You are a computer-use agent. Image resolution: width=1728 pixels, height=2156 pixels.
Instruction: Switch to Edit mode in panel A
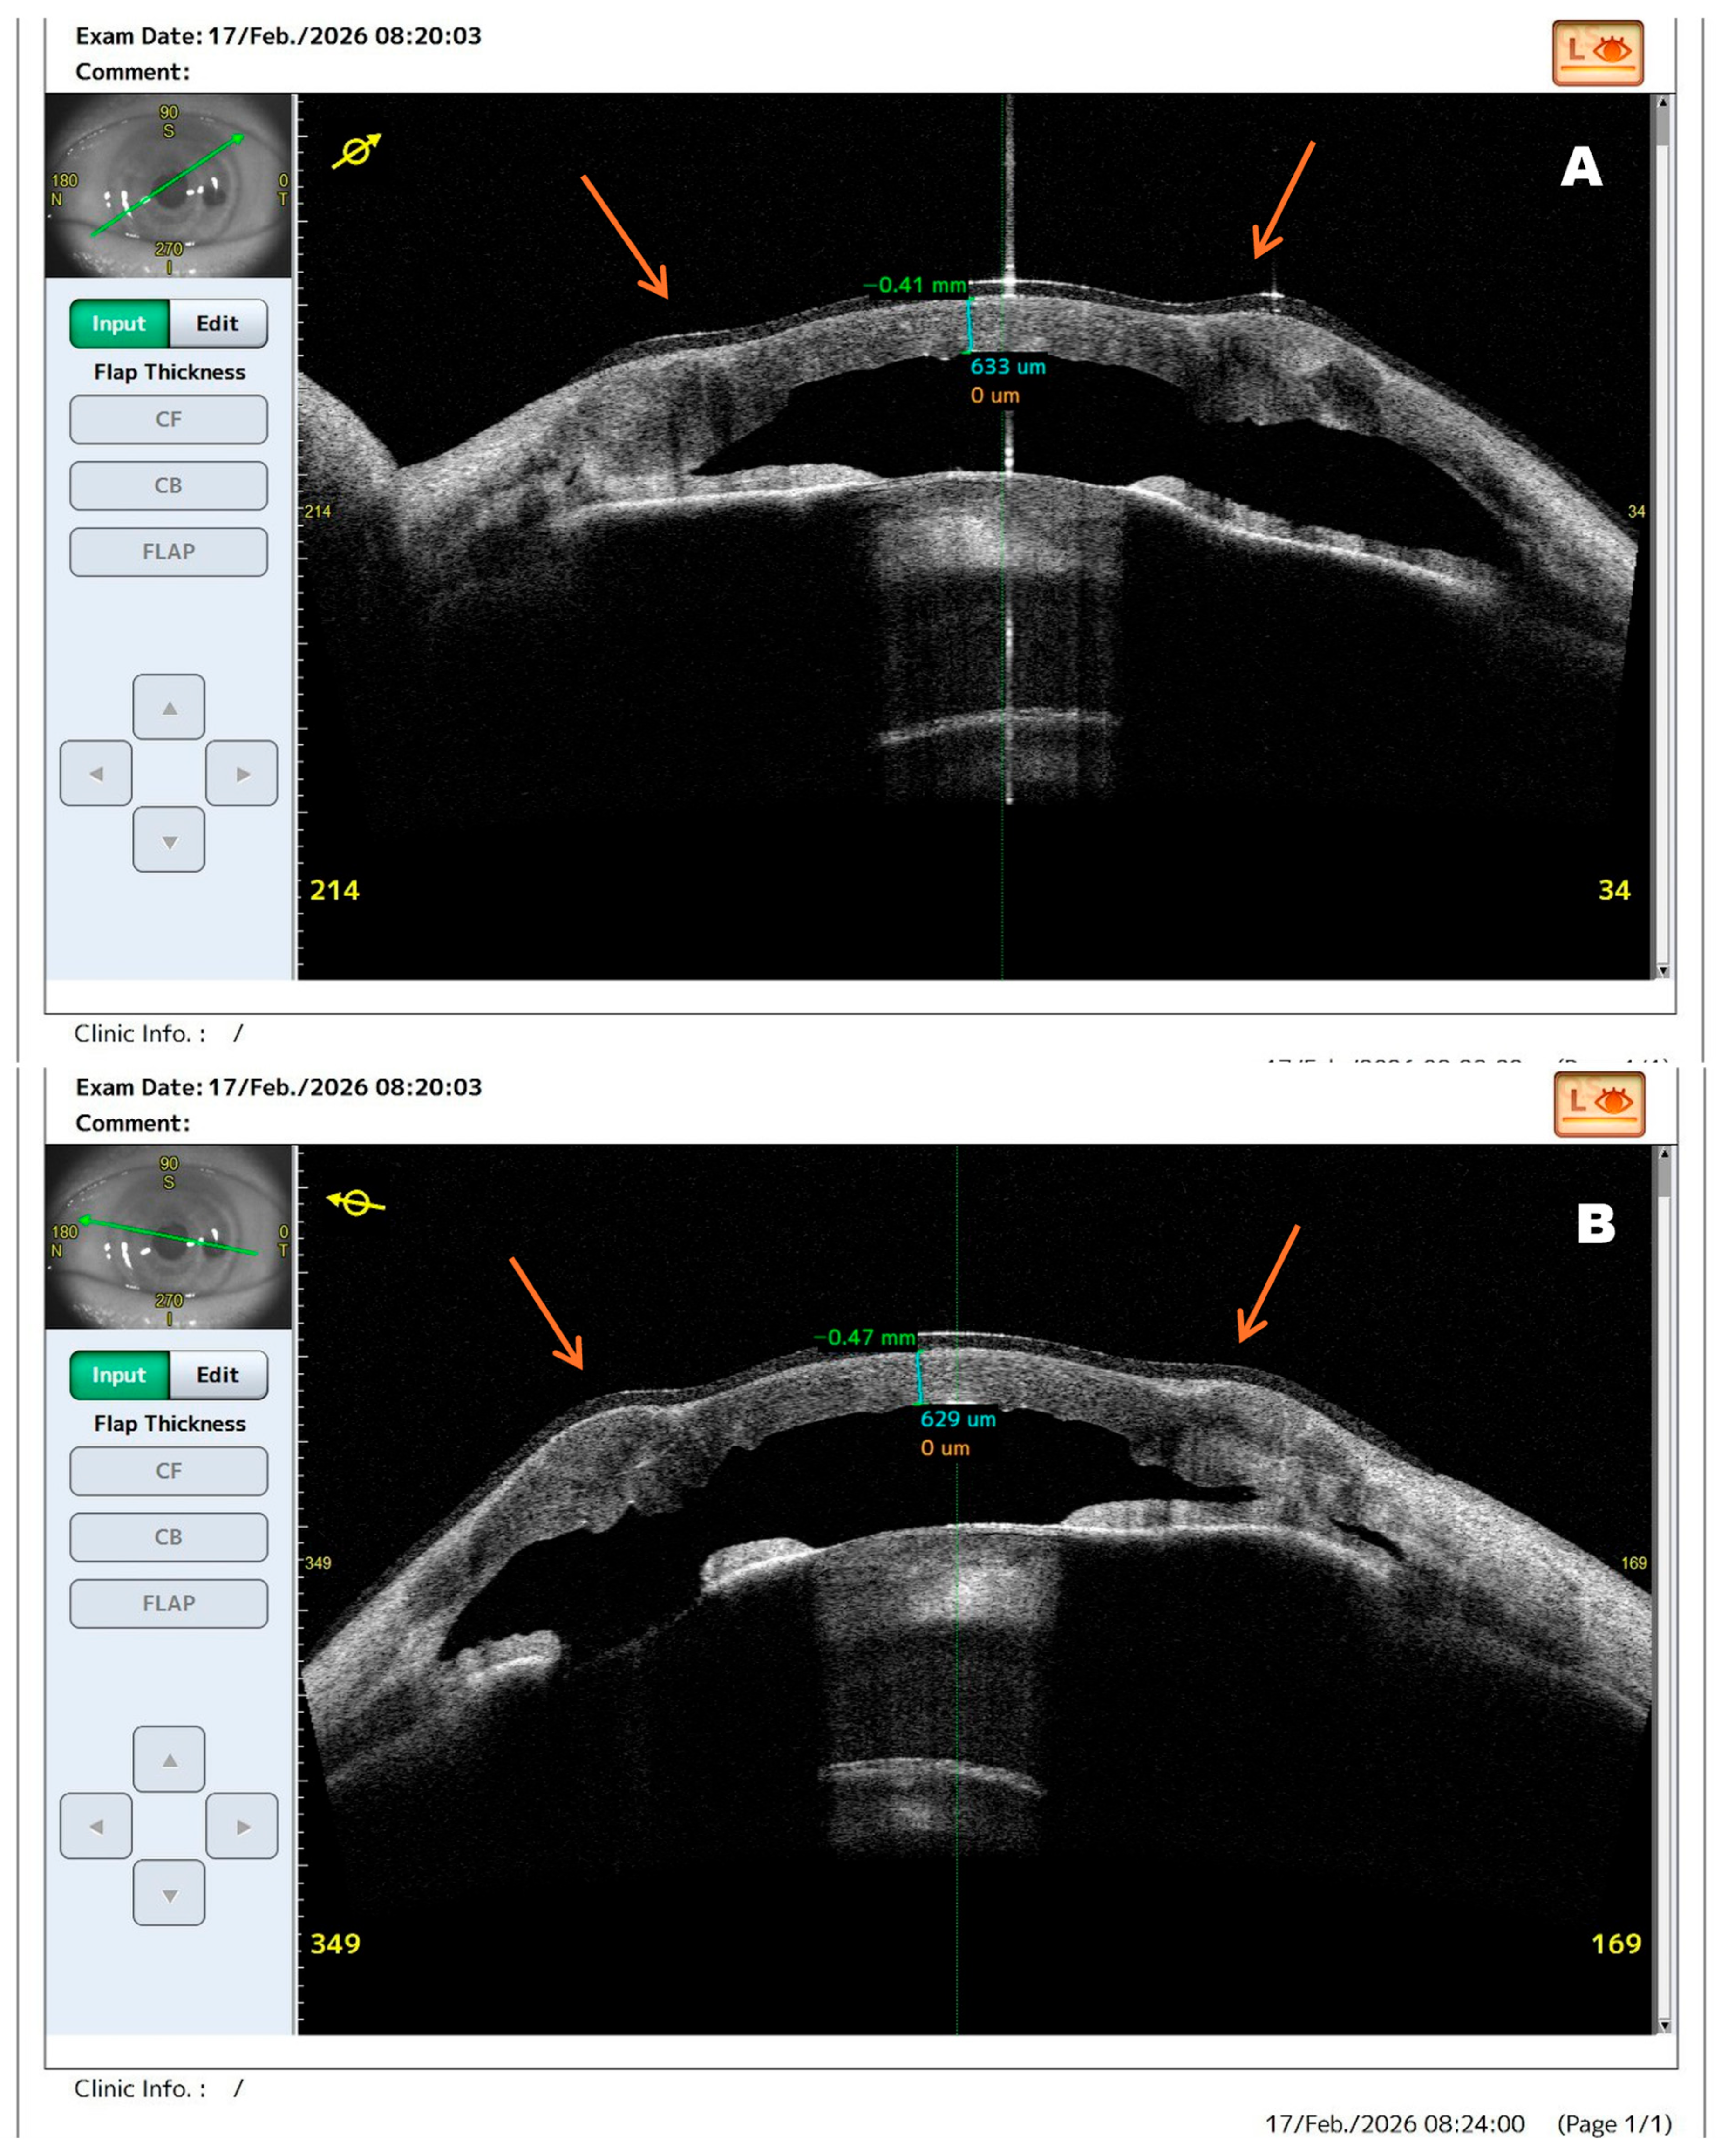[x=218, y=324]
